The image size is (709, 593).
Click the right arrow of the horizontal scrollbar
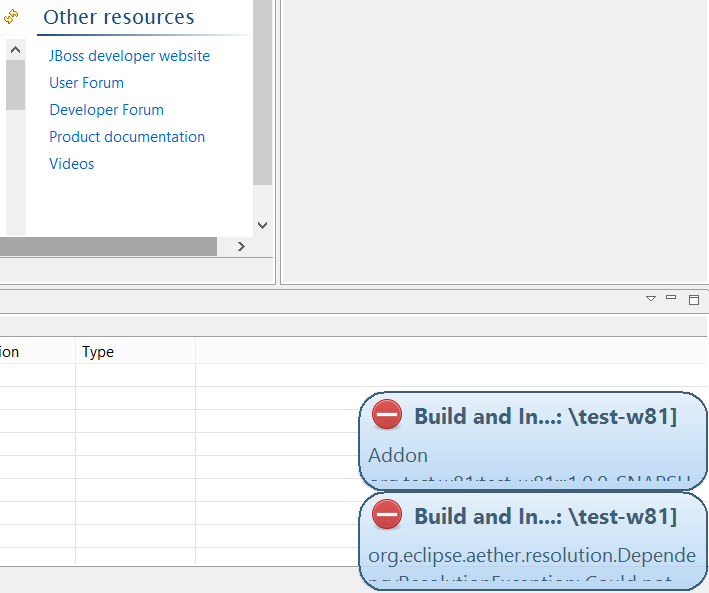point(240,246)
